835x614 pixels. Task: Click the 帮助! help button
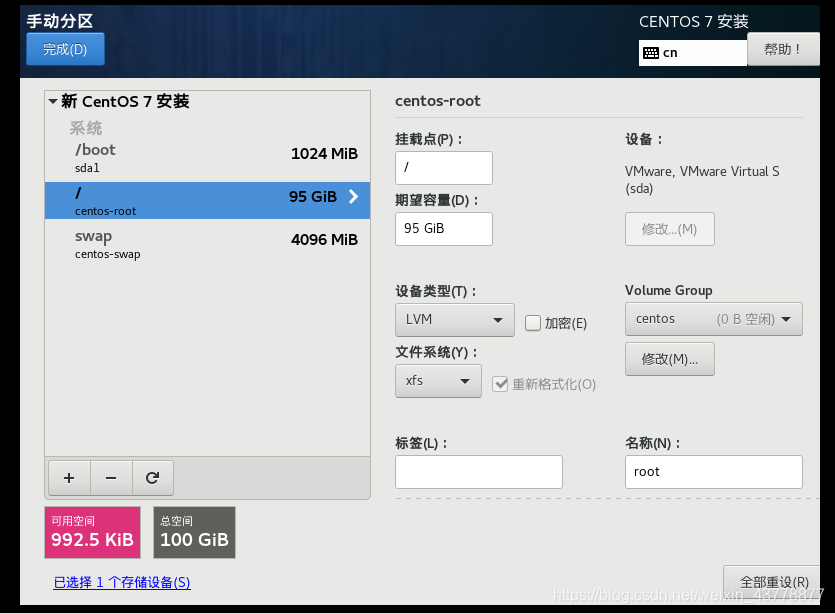783,49
